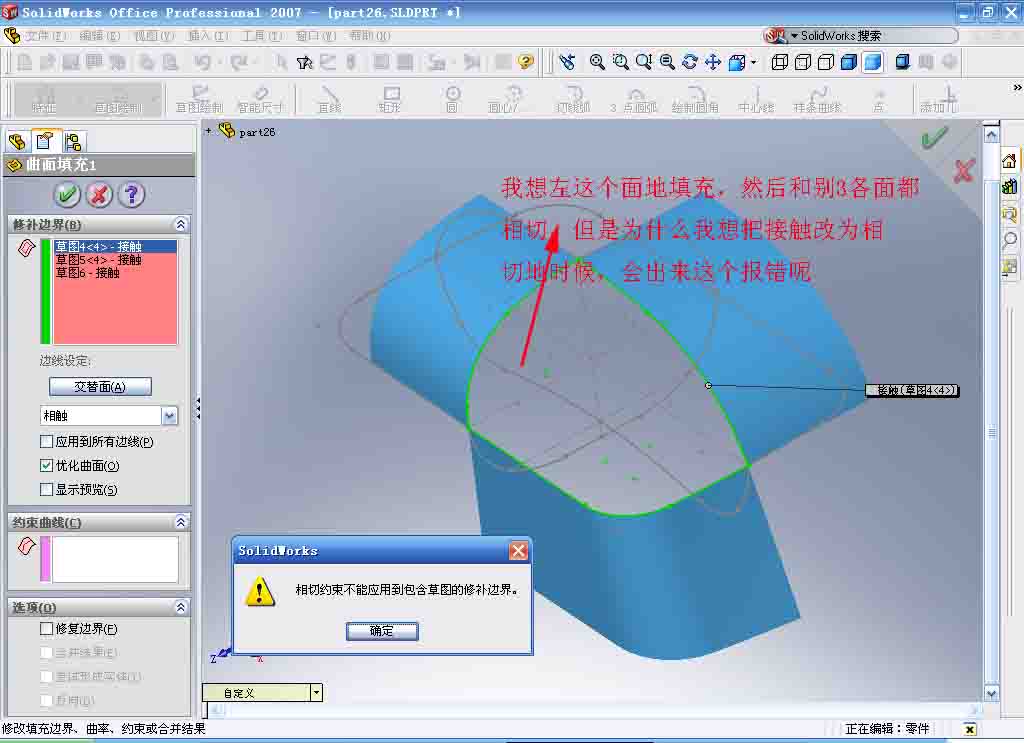Open help for surface fill panel
Image resolution: width=1024 pixels, height=743 pixels.
(x=132, y=195)
